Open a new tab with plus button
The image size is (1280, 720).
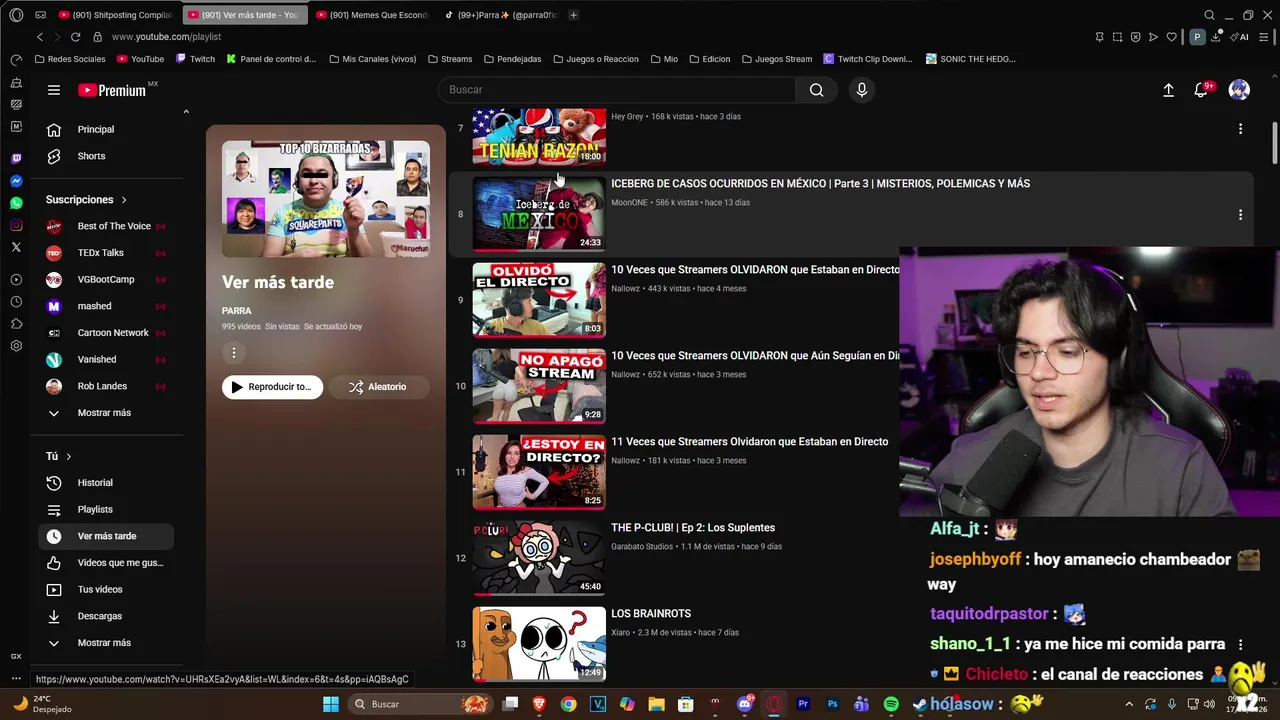pyautogui.click(x=573, y=15)
